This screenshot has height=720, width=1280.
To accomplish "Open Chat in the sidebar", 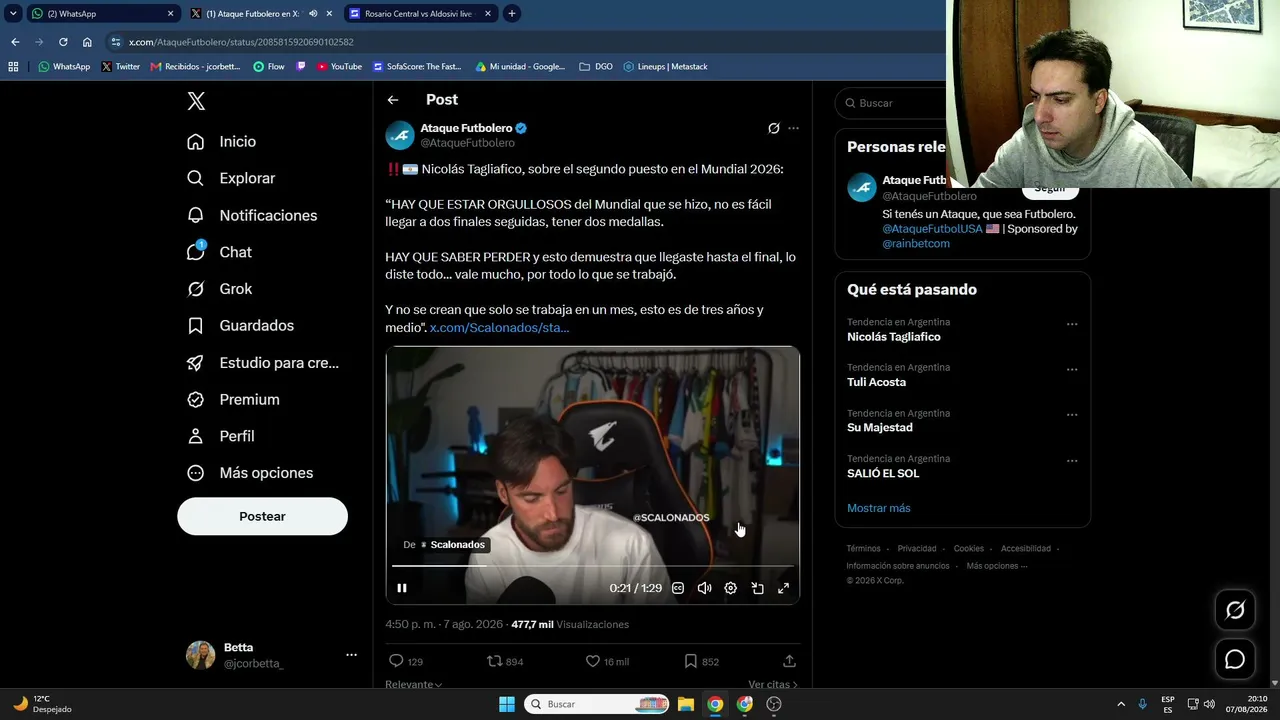I will [219, 252].
